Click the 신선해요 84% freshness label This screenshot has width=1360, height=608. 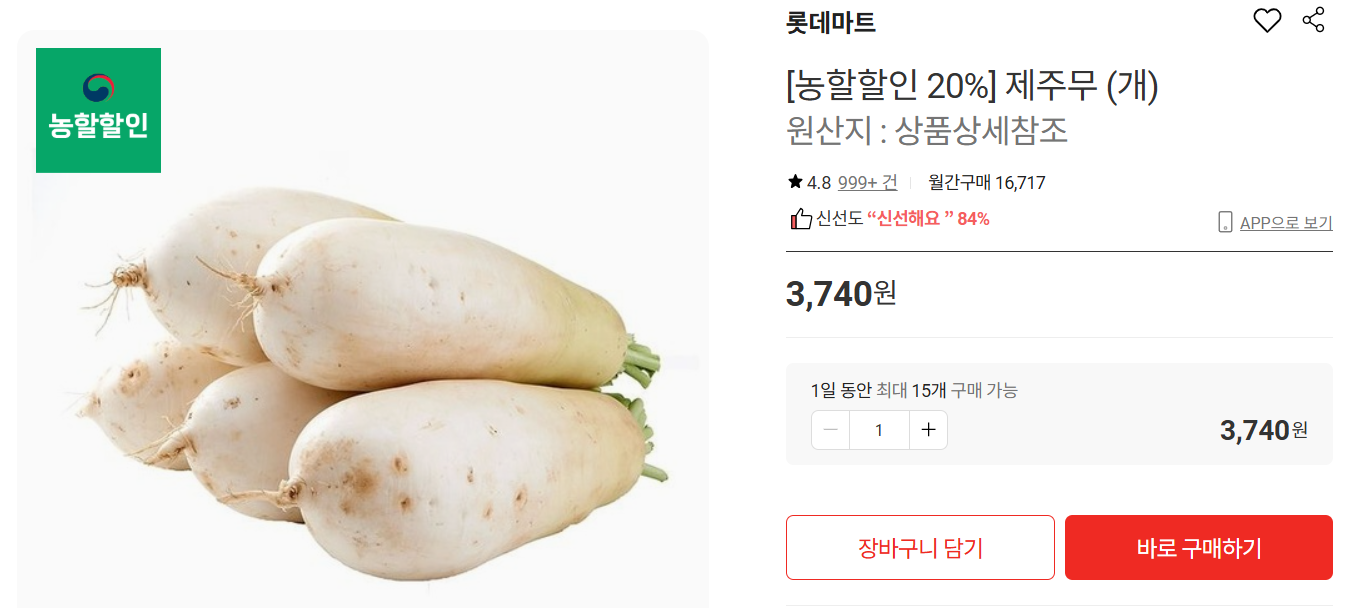pyautogui.click(x=928, y=219)
